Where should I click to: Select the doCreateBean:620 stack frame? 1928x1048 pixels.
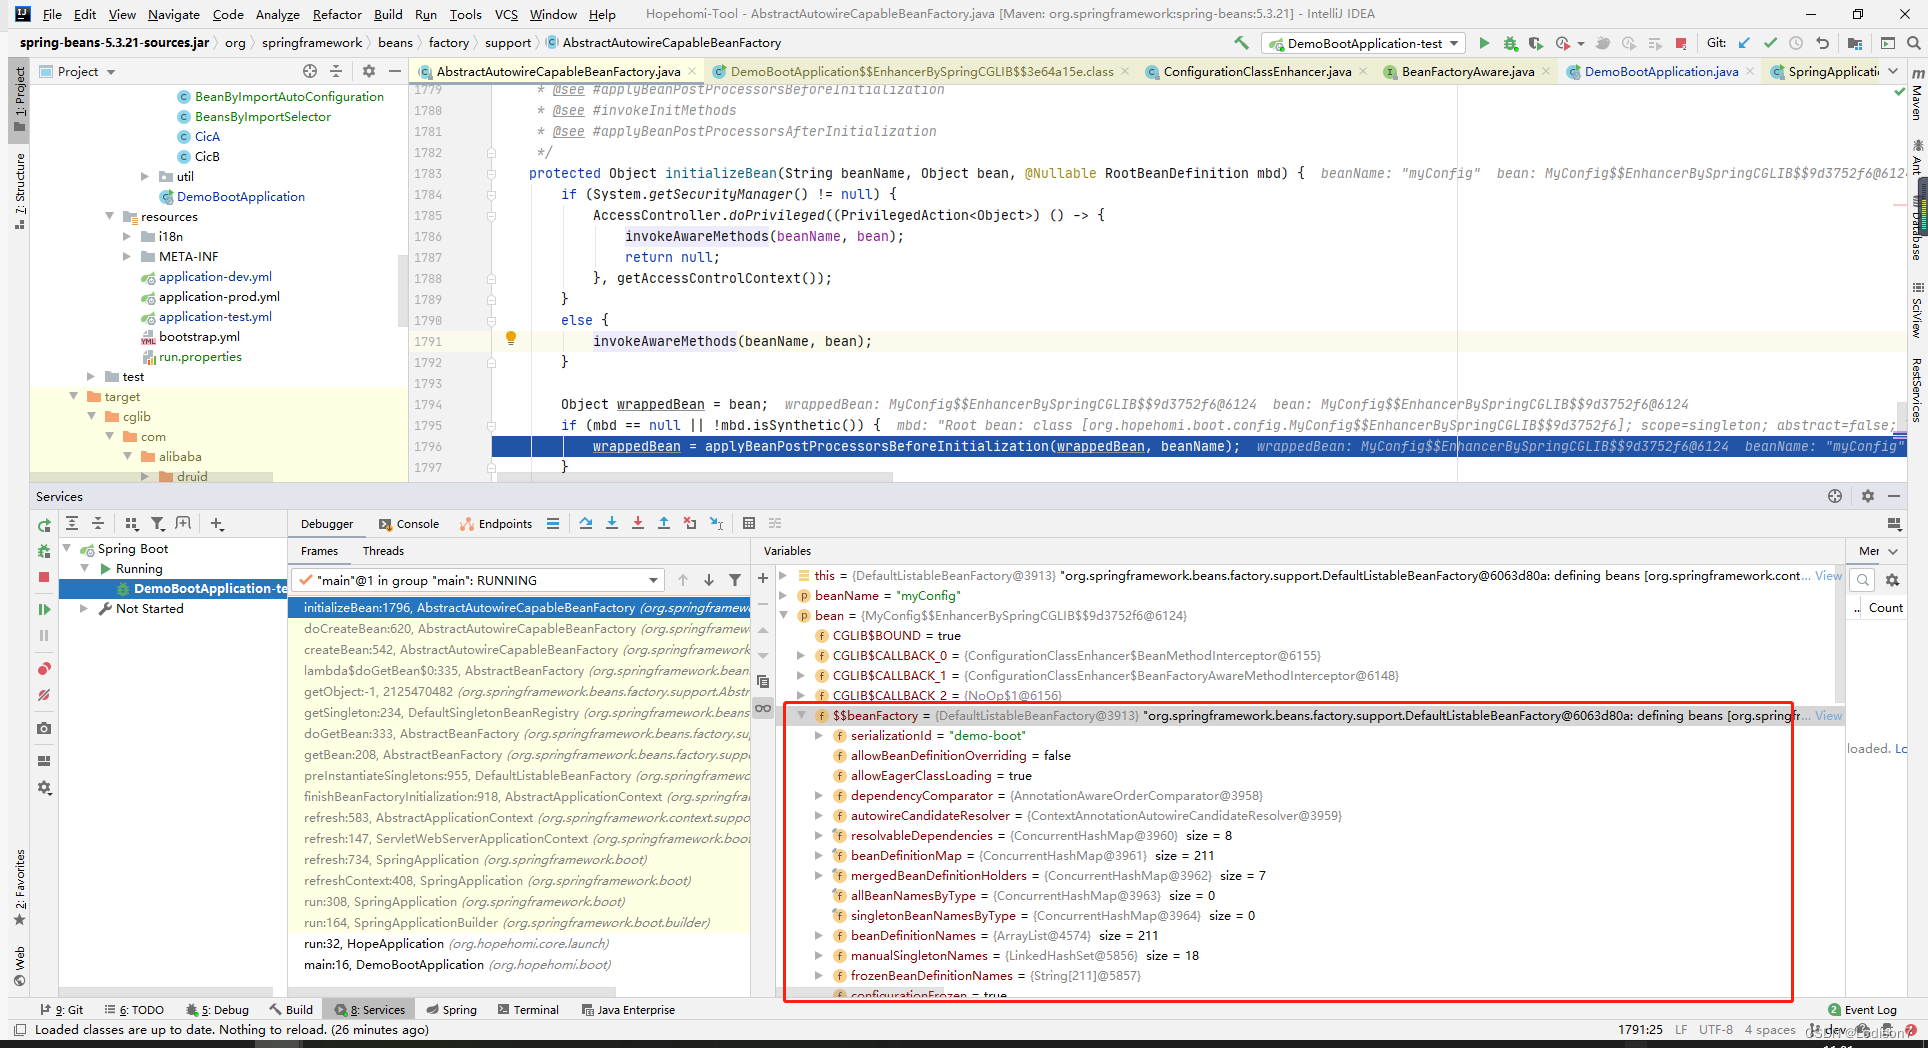click(x=520, y=629)
